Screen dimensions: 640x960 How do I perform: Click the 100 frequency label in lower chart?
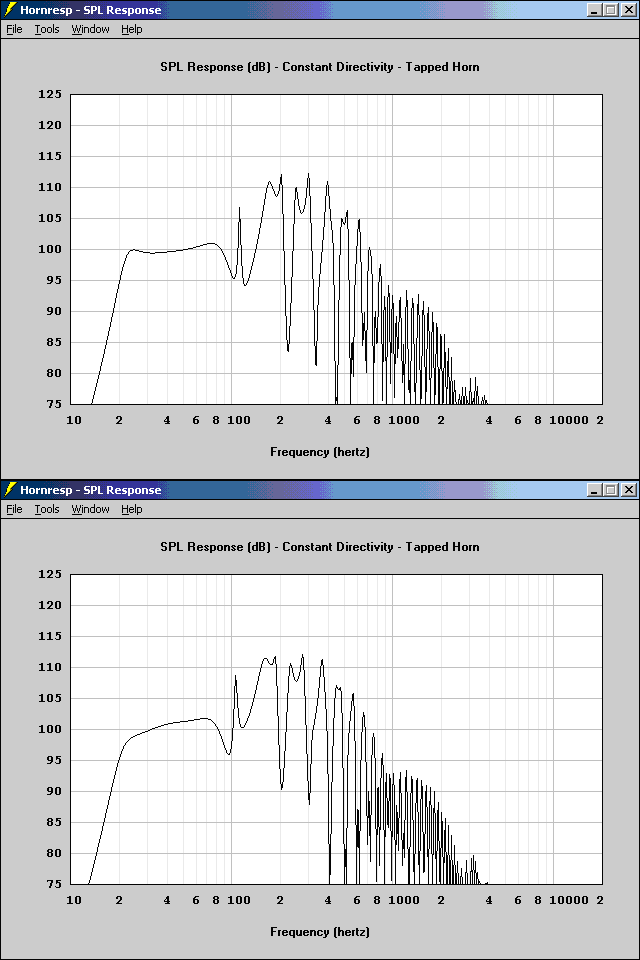point(239,901)
